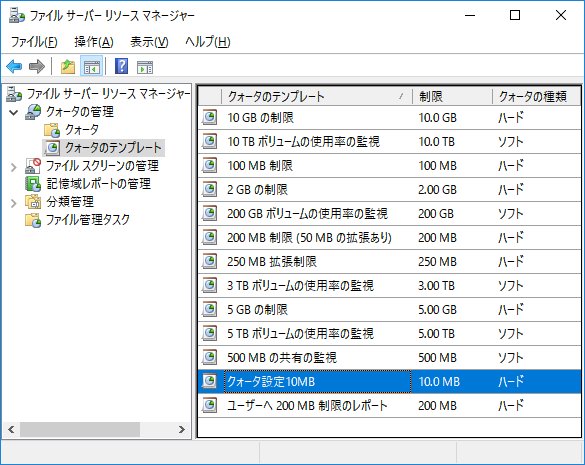Screen dimensions: 585x465
Task: Click the 3.00 TB limit value
Action: (437, 285)
